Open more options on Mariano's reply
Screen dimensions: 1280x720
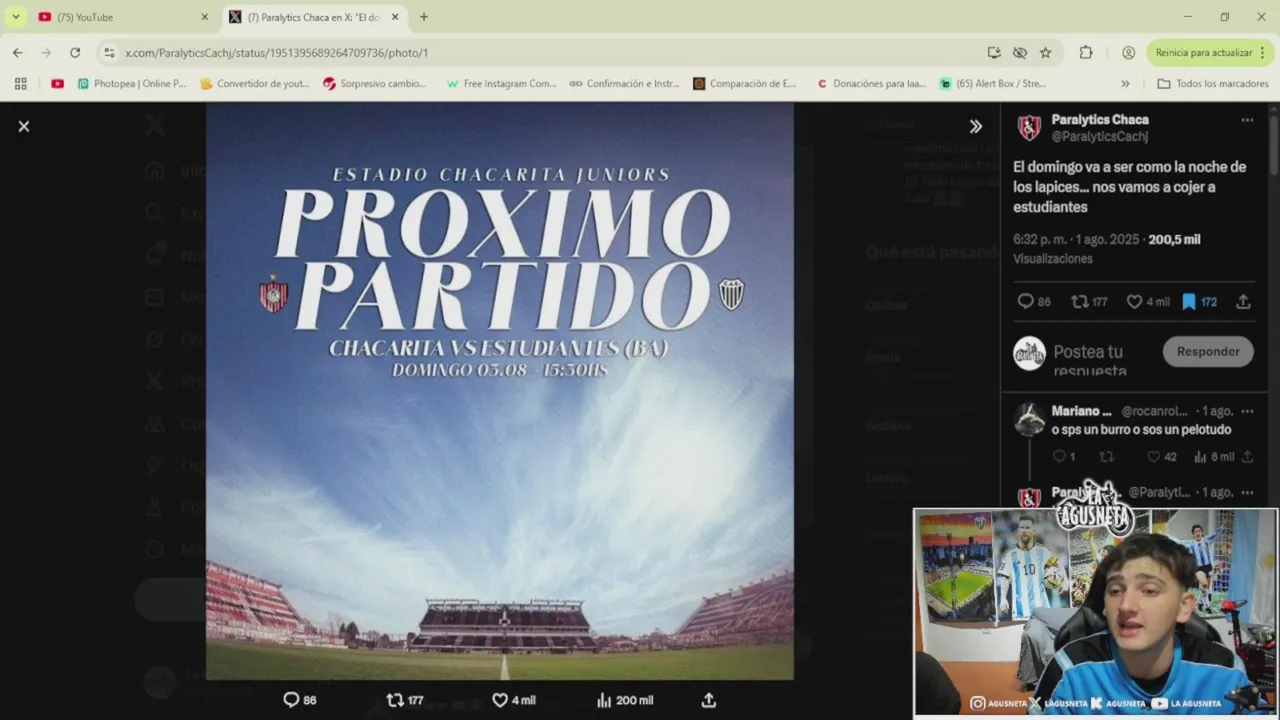(1247, 411)
